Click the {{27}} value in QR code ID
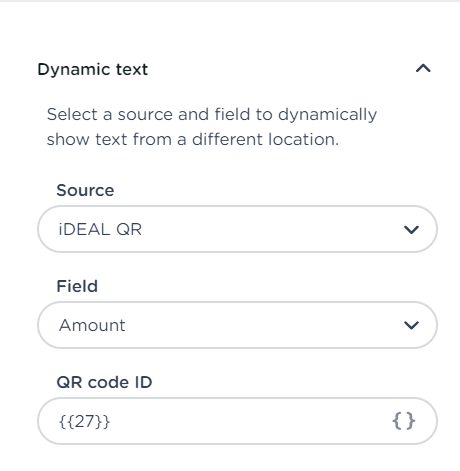The width and height of the screenshot is (460, 471). pos(84,421)
